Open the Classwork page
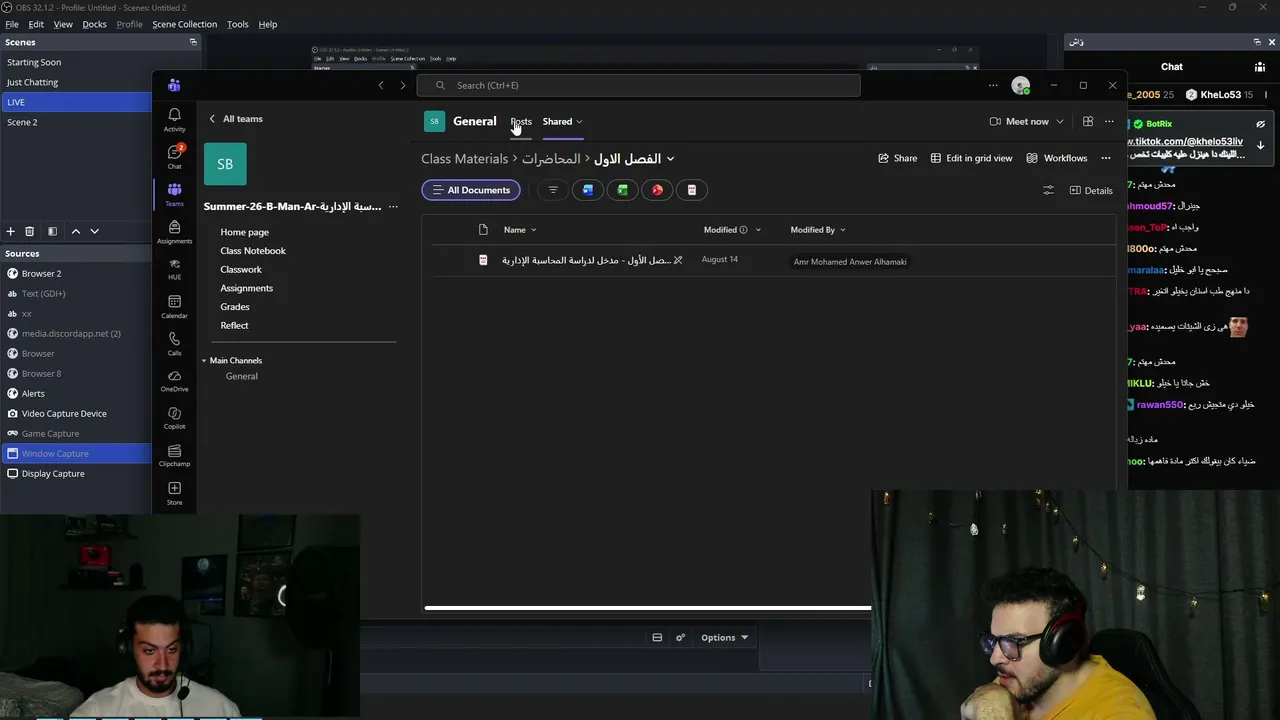 tap(241, 269)
